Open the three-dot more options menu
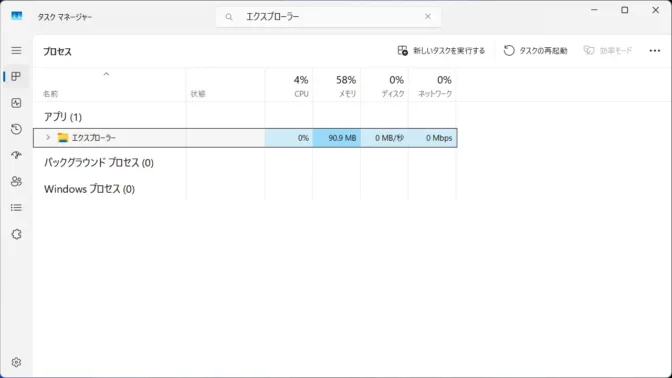The width and height of the screenshot is (672, 378). tap(654, 51)
